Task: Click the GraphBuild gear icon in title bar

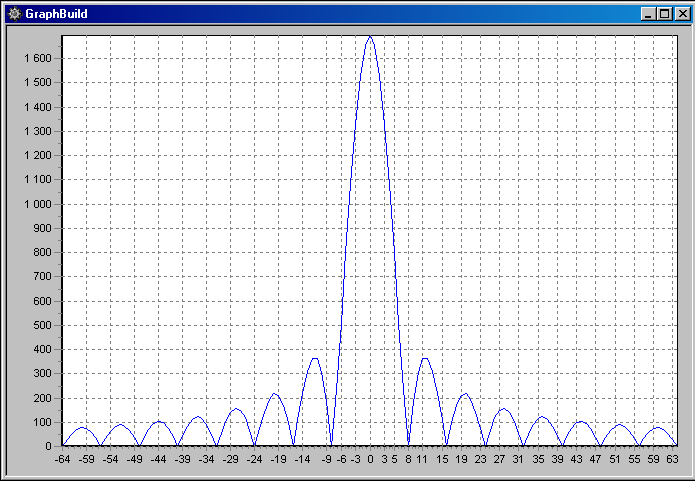Action: pos(14,14)
